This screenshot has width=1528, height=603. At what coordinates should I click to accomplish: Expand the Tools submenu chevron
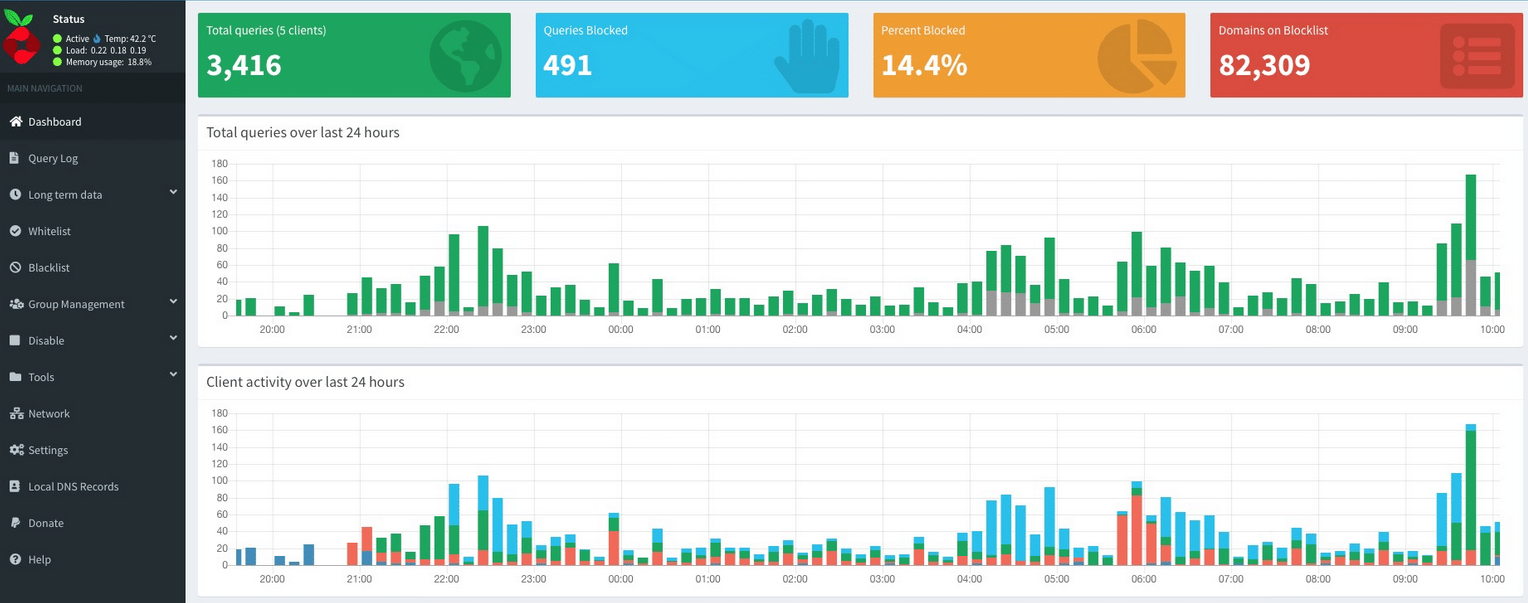(x=173, y=375)
